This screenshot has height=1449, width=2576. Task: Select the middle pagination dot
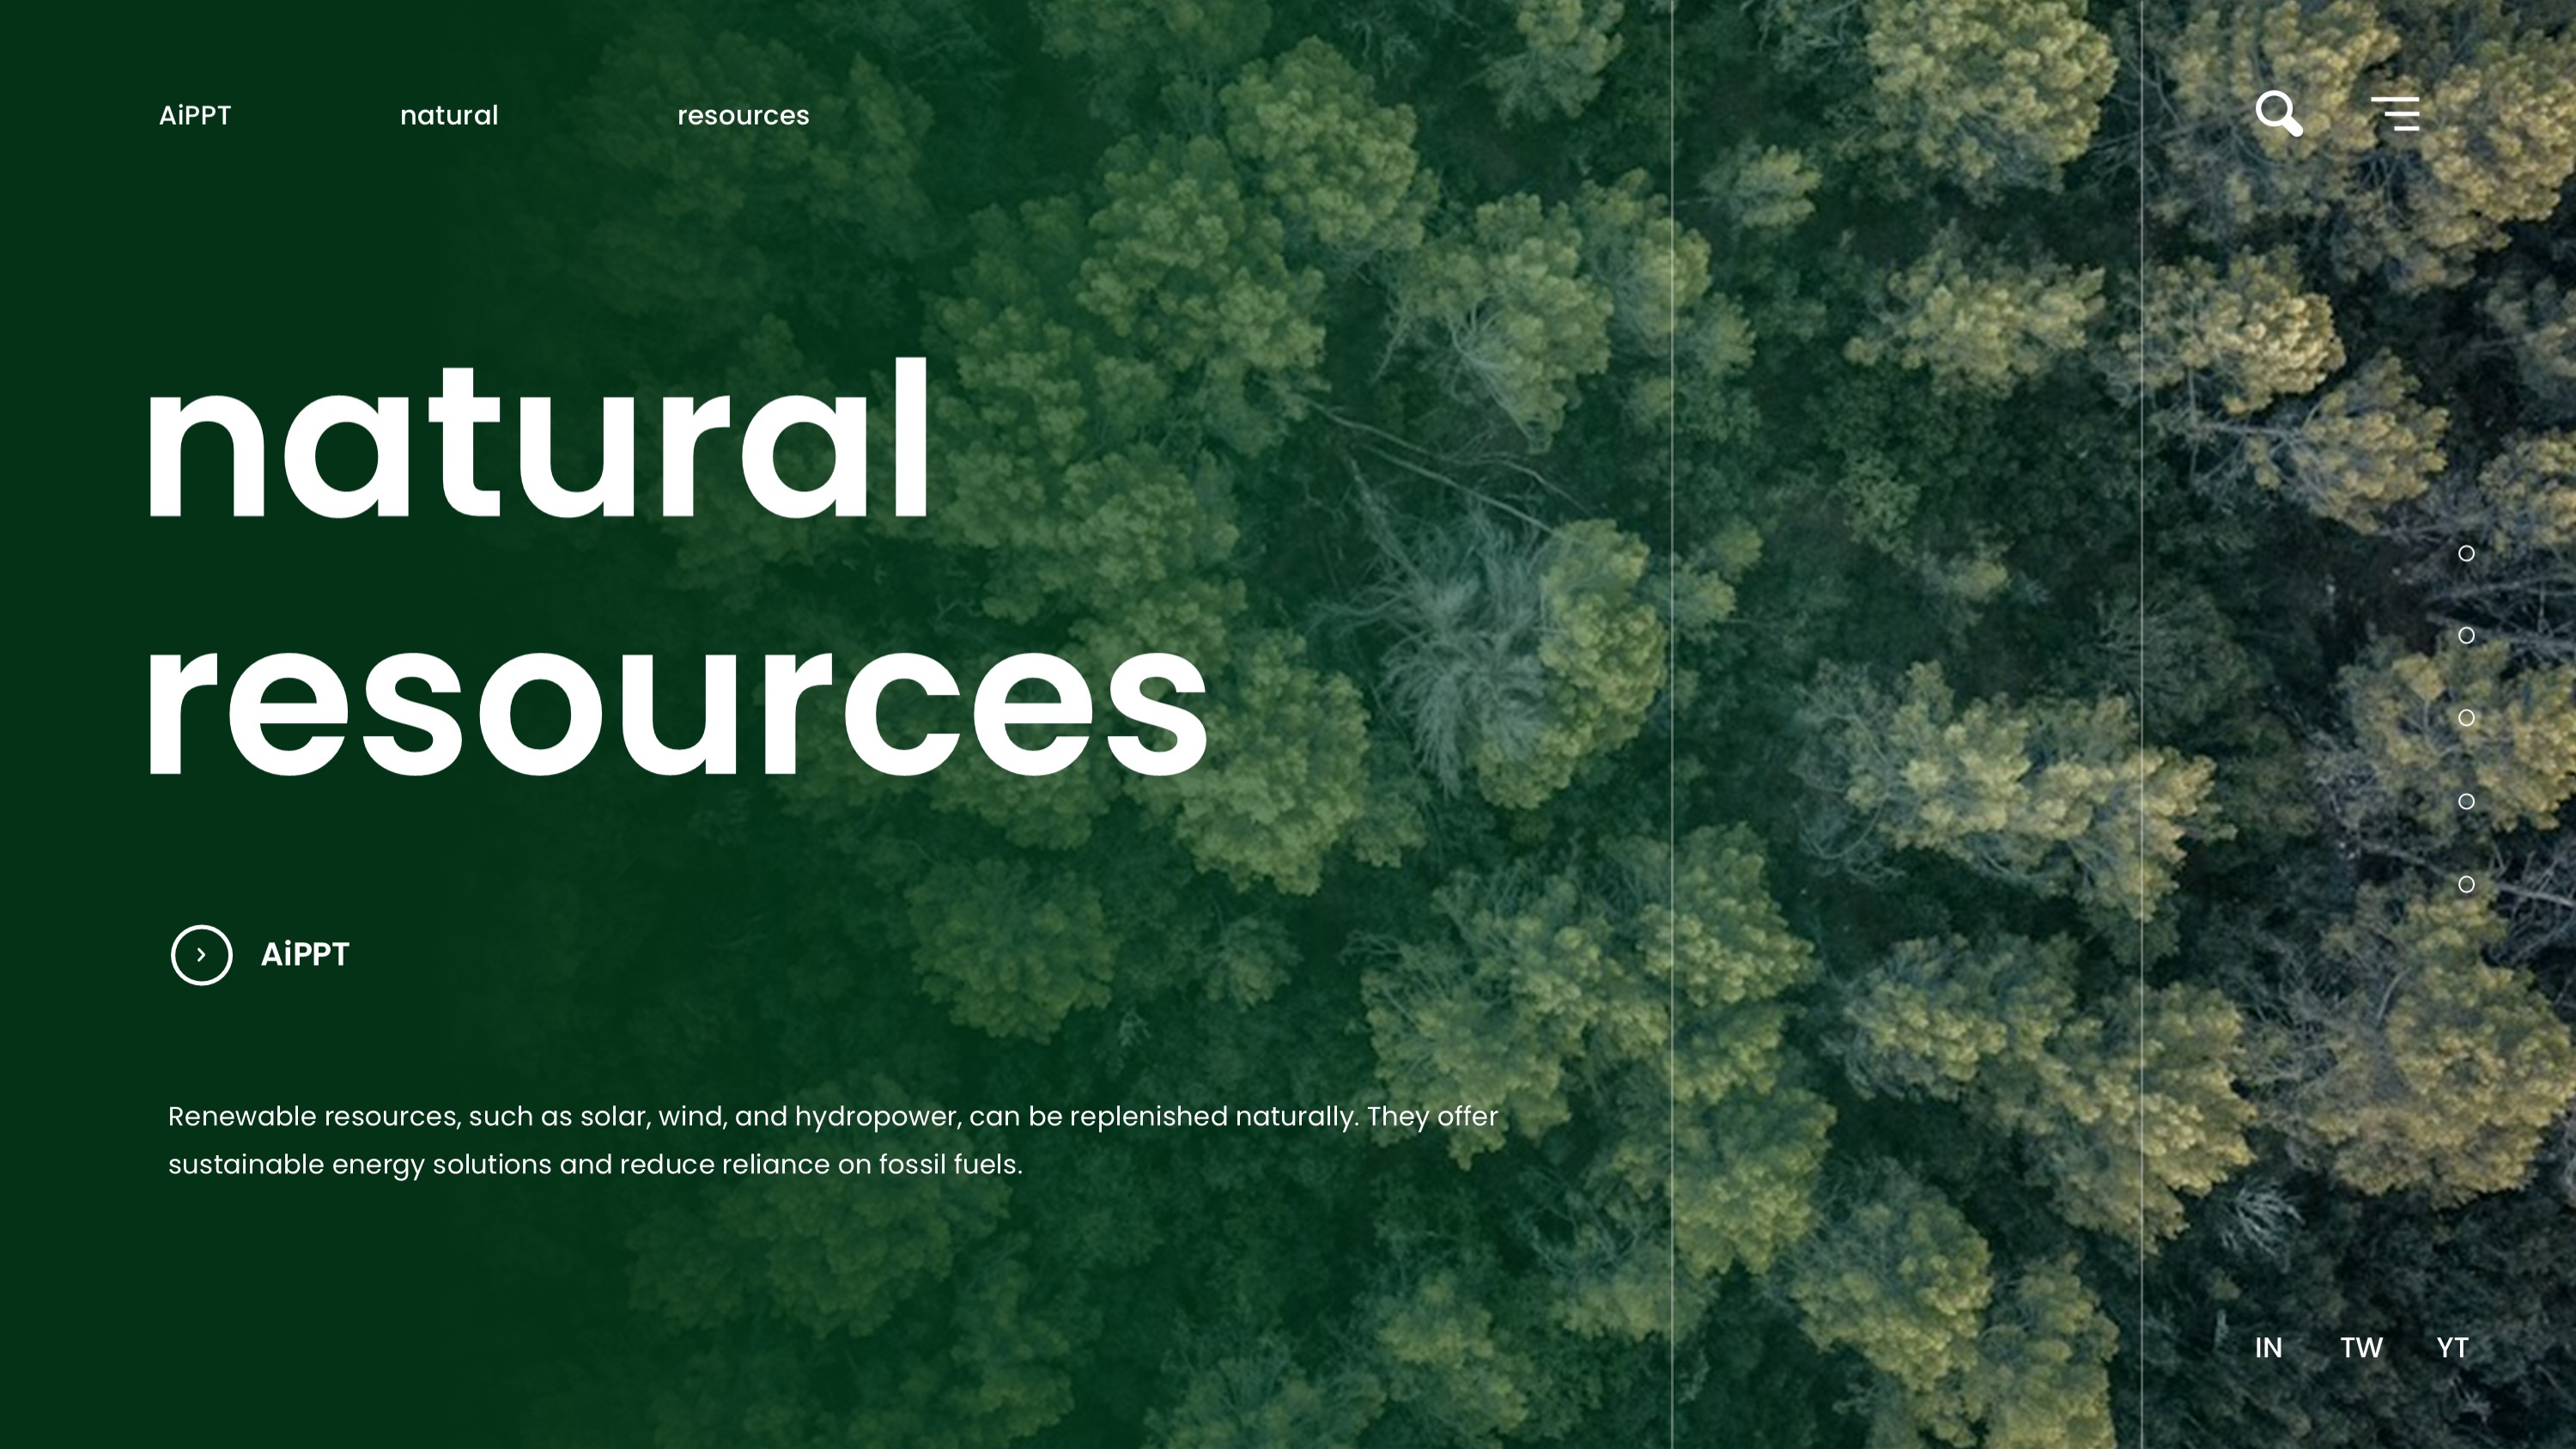coord(2467,718)
